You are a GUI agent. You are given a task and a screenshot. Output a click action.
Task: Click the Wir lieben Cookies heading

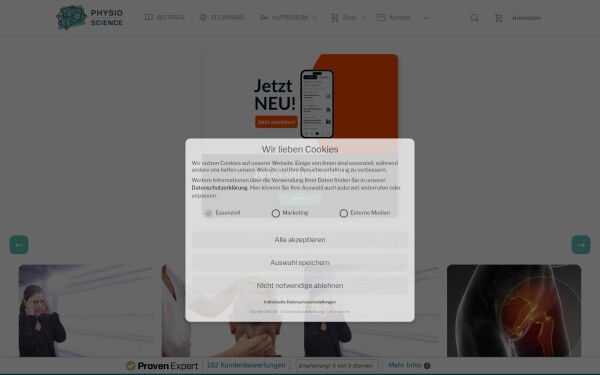coord(300,149)
